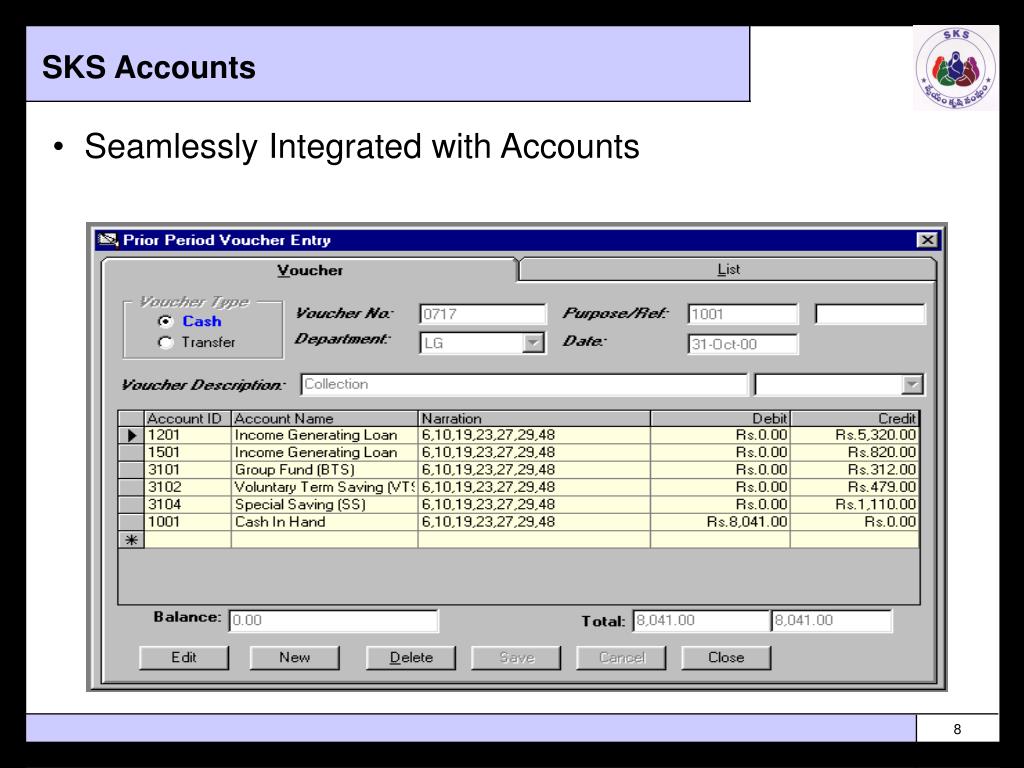Click the Close button
This screenshot has height=768, width=1024.
tap(726, 658)
